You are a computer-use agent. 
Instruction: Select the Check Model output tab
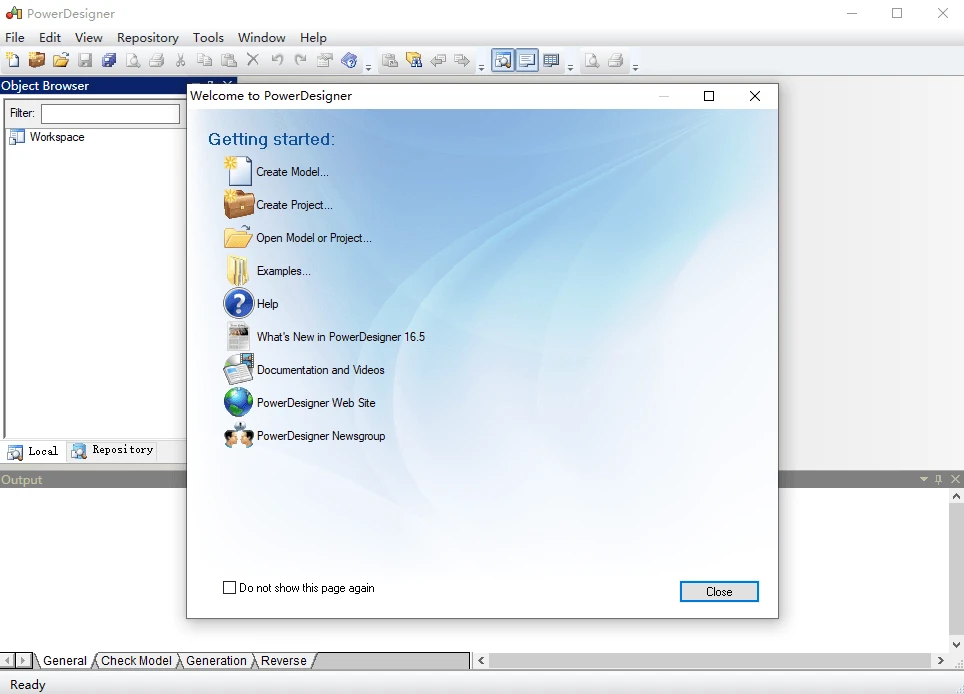(x=136, y=661)
